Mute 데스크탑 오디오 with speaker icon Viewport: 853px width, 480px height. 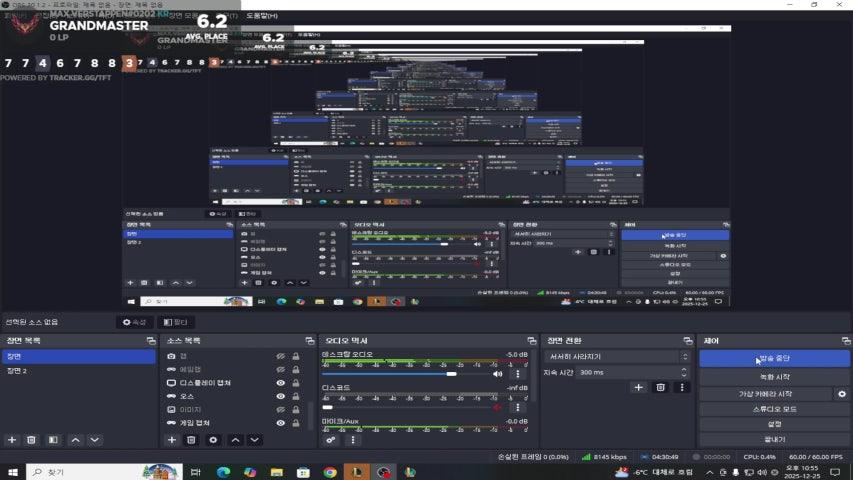coord(497,374)
